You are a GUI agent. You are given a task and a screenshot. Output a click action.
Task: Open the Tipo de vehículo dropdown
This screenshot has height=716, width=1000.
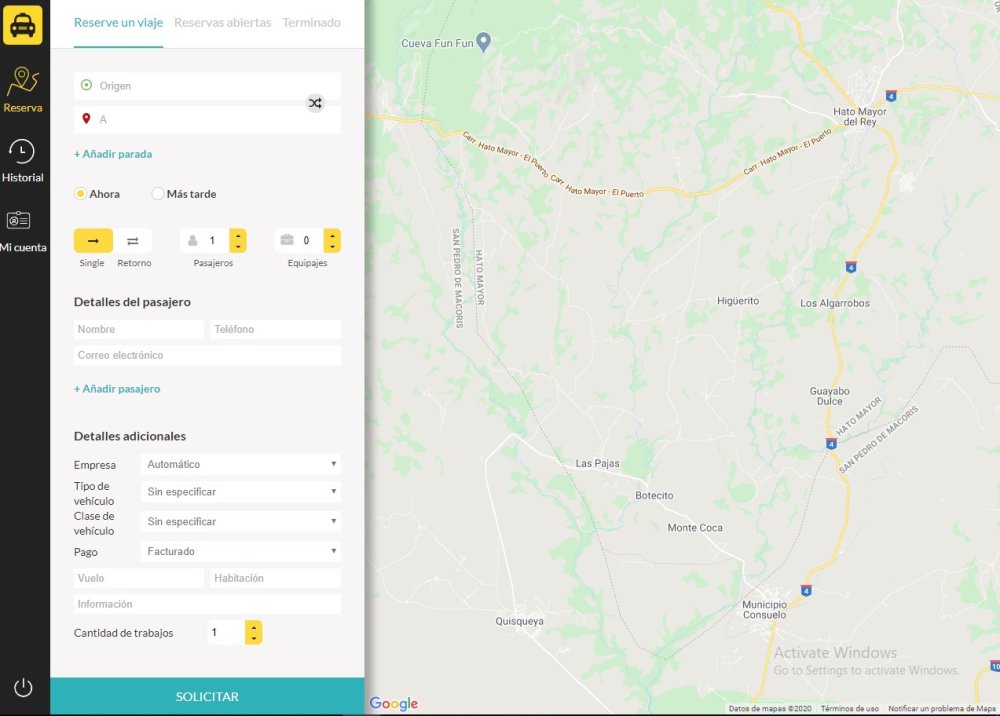tap(240, 492)
